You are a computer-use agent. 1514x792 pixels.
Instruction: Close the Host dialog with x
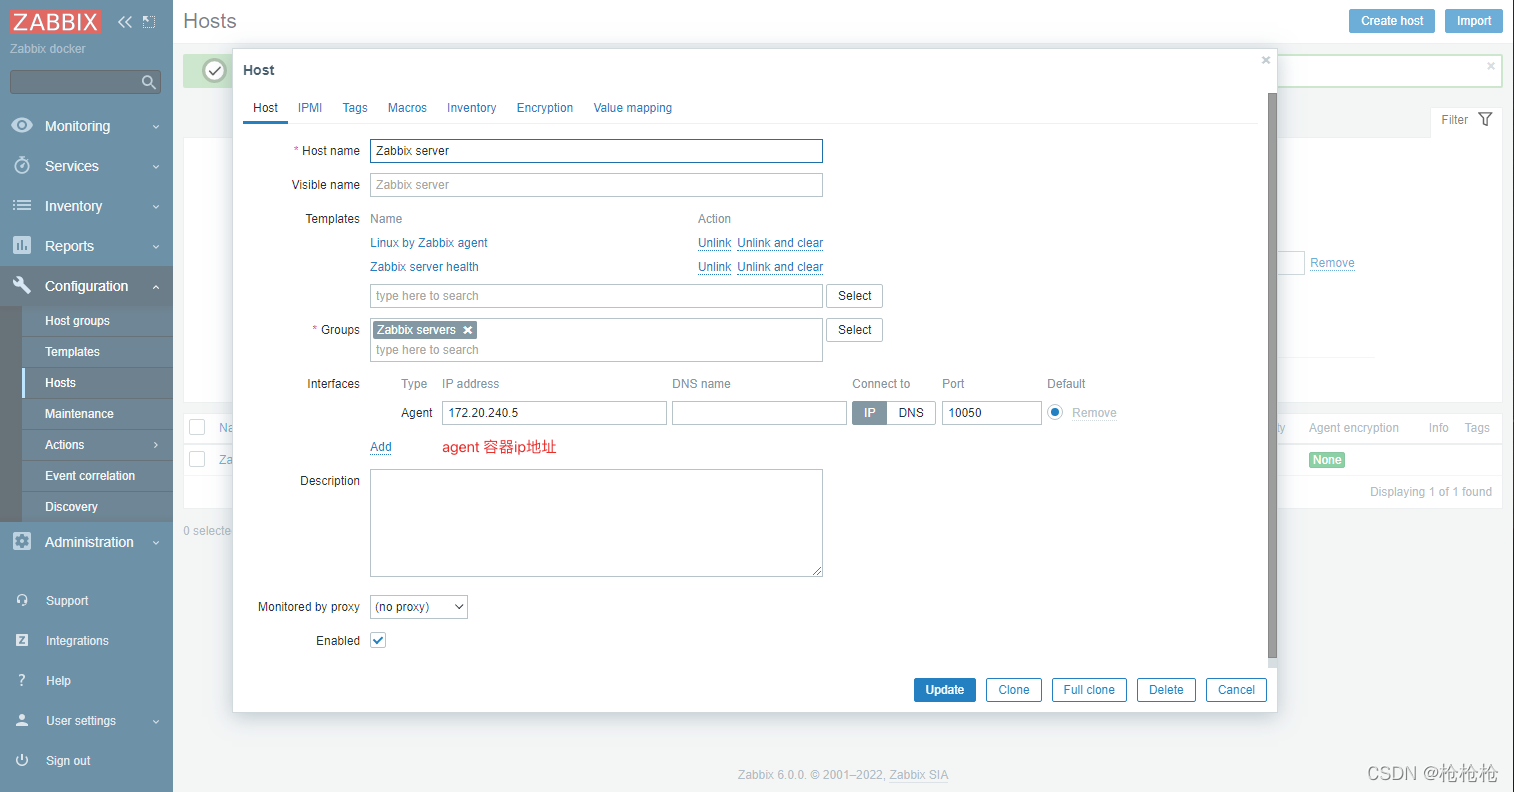(x=1266, y=60)
